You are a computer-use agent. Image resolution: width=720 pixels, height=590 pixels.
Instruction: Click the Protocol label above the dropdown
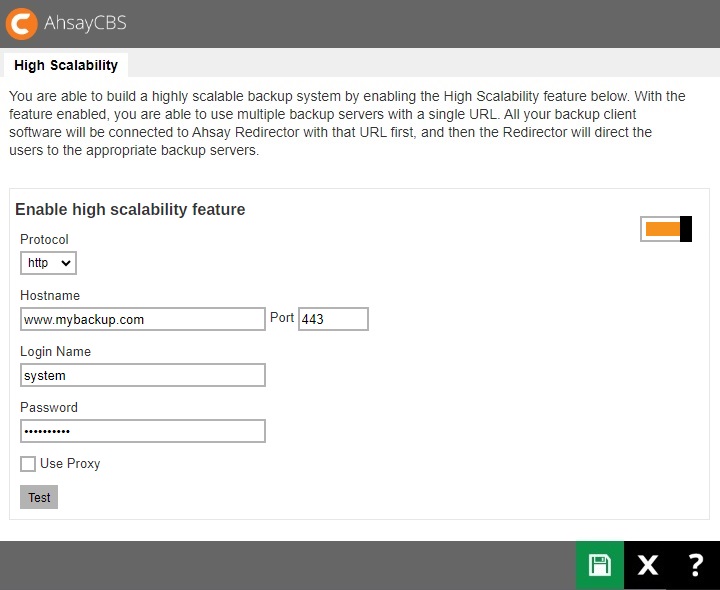(x=44, y=240)
